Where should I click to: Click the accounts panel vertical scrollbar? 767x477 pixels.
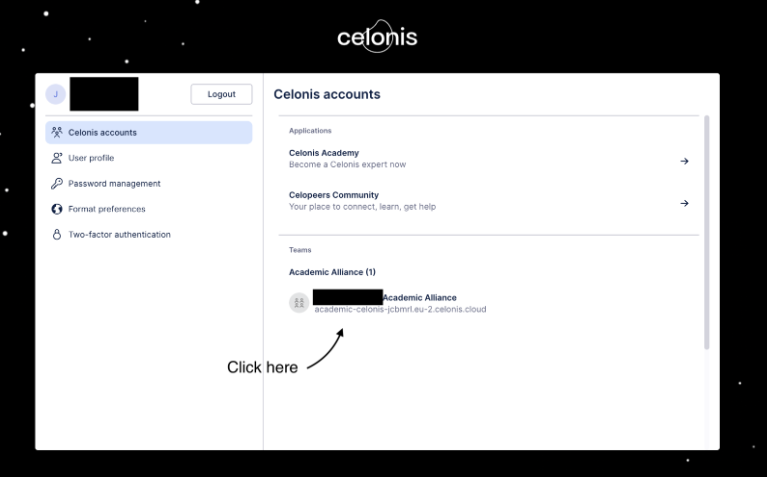[707, 230]
